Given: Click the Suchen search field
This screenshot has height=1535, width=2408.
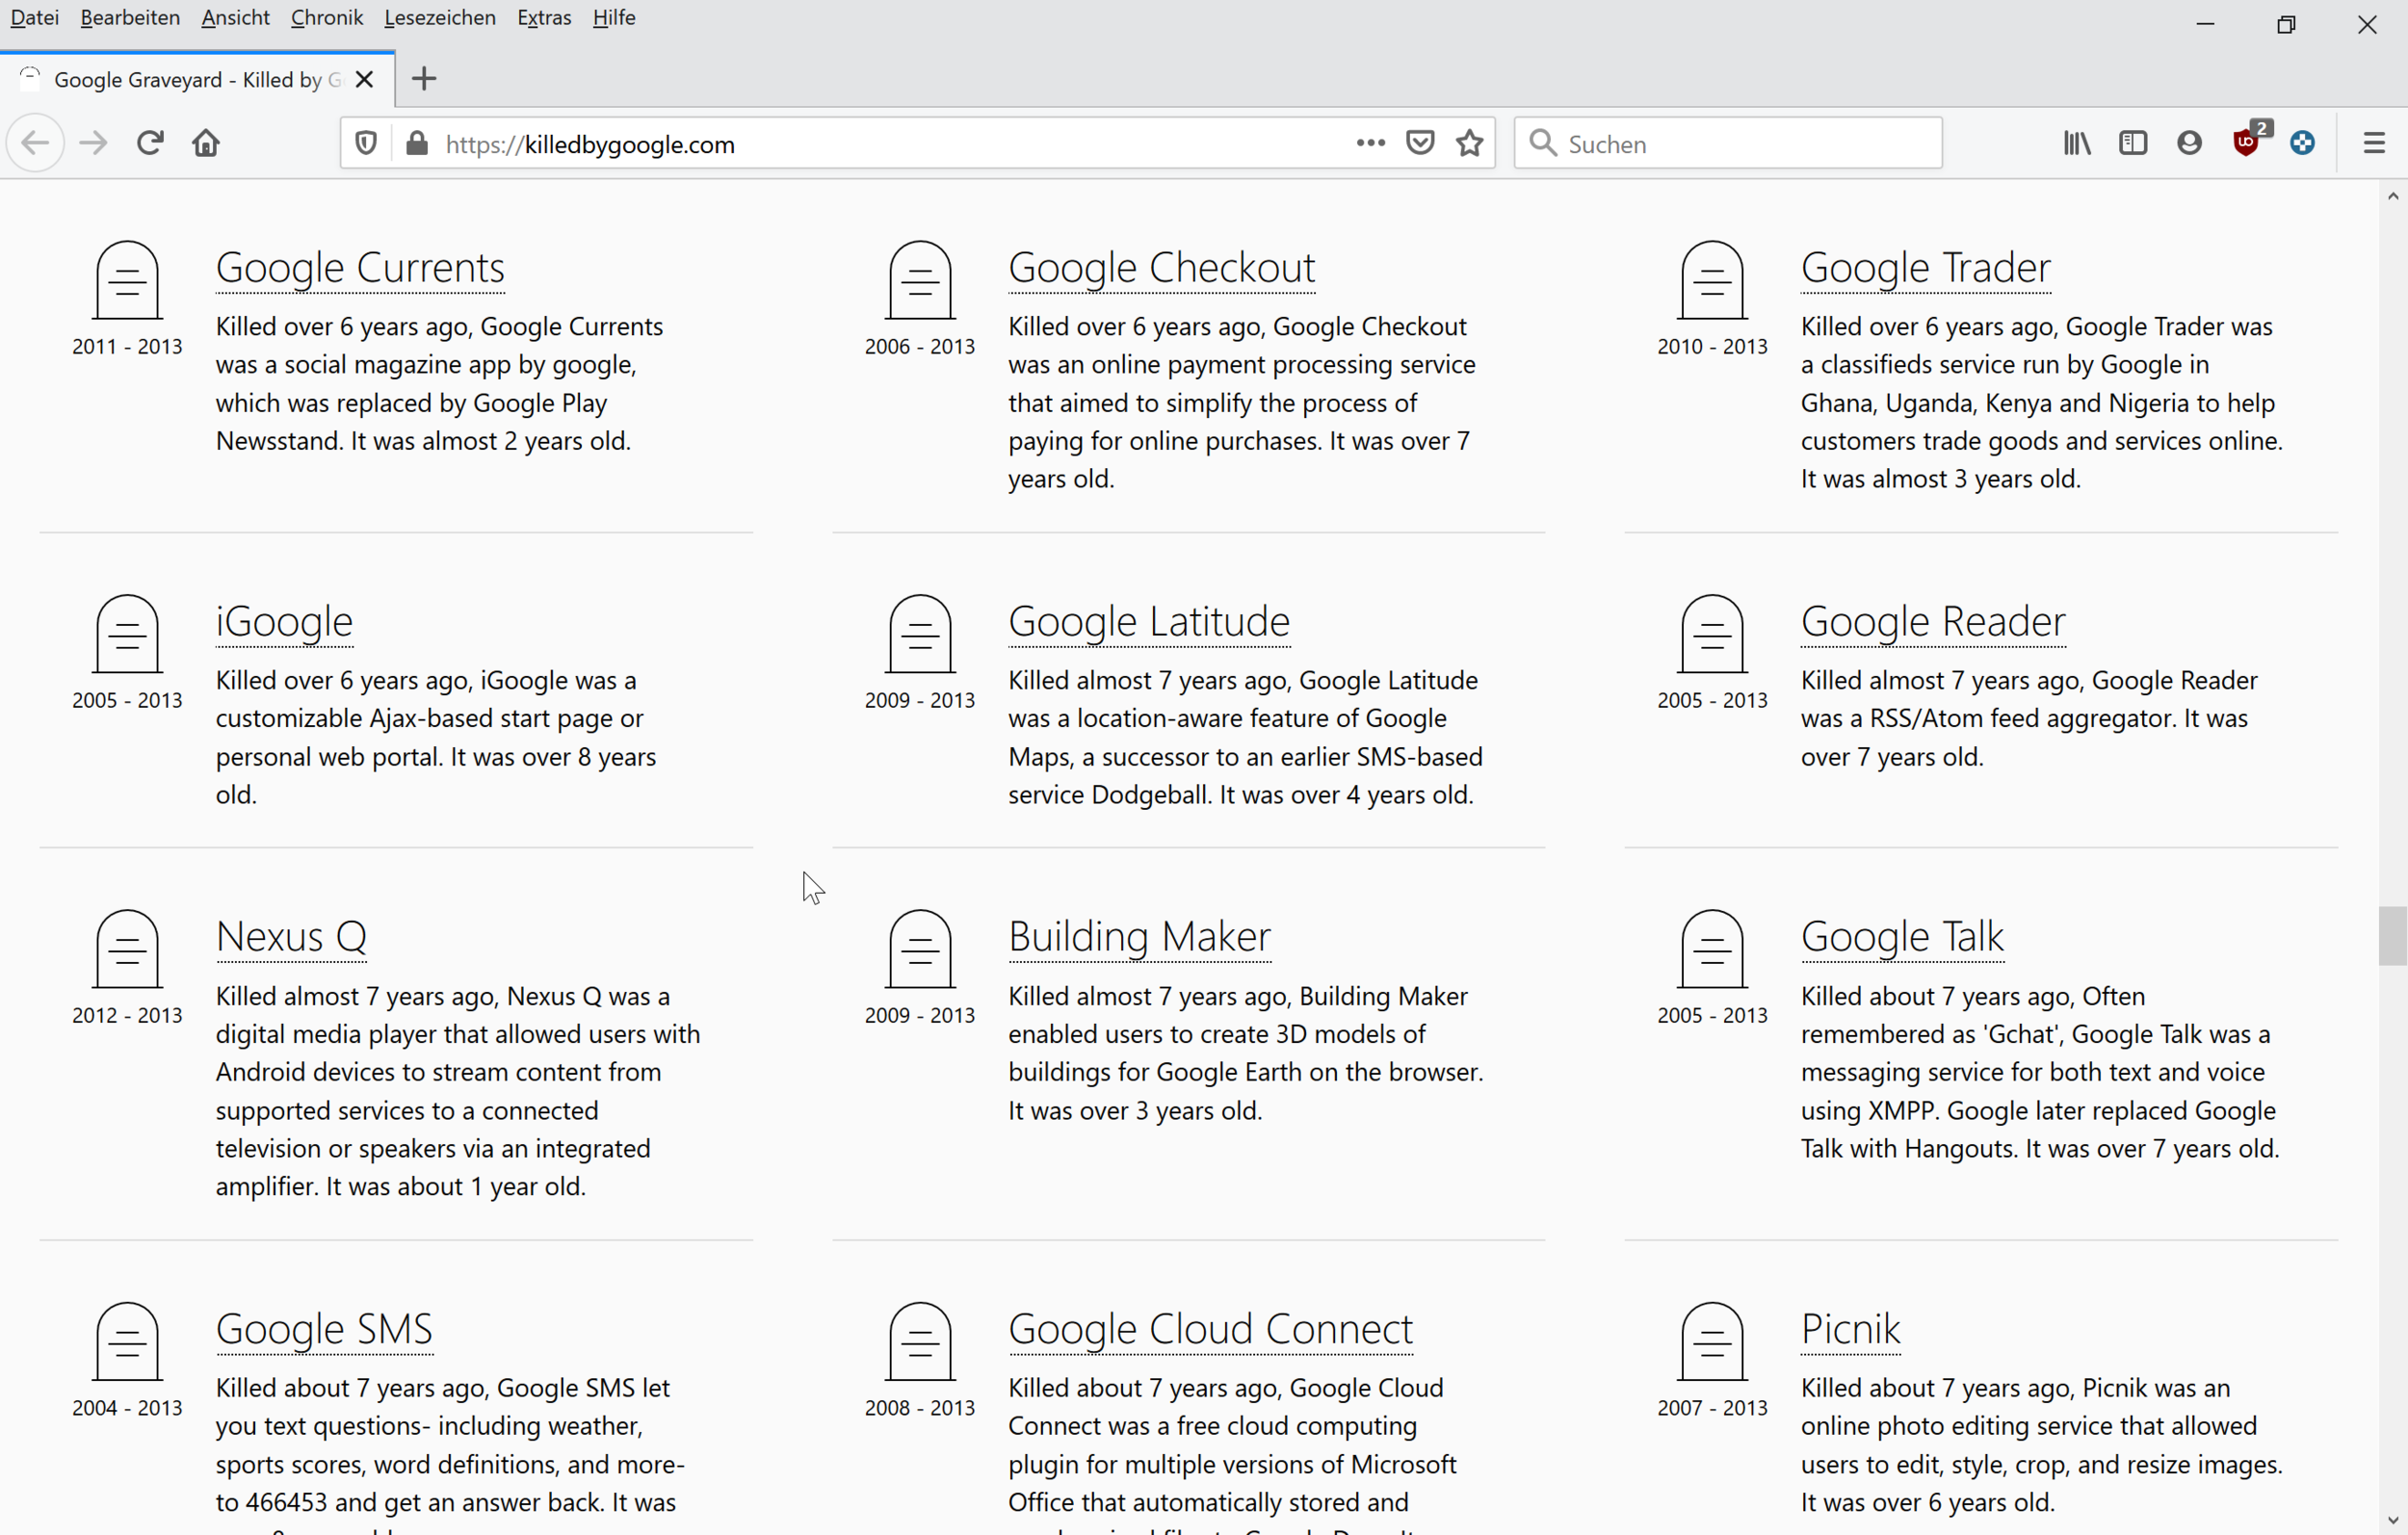Looking at the screenshot, I should tap(1728, 144).
